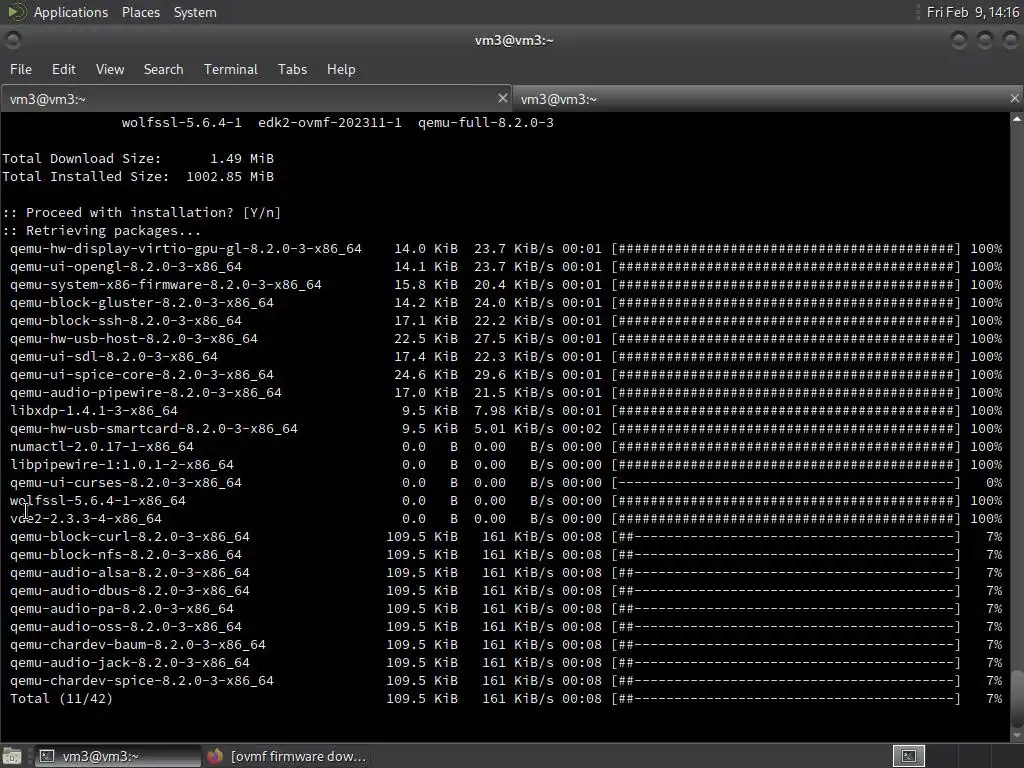Close the second terminal tab
The image size is (1024, 768).
1014,98
